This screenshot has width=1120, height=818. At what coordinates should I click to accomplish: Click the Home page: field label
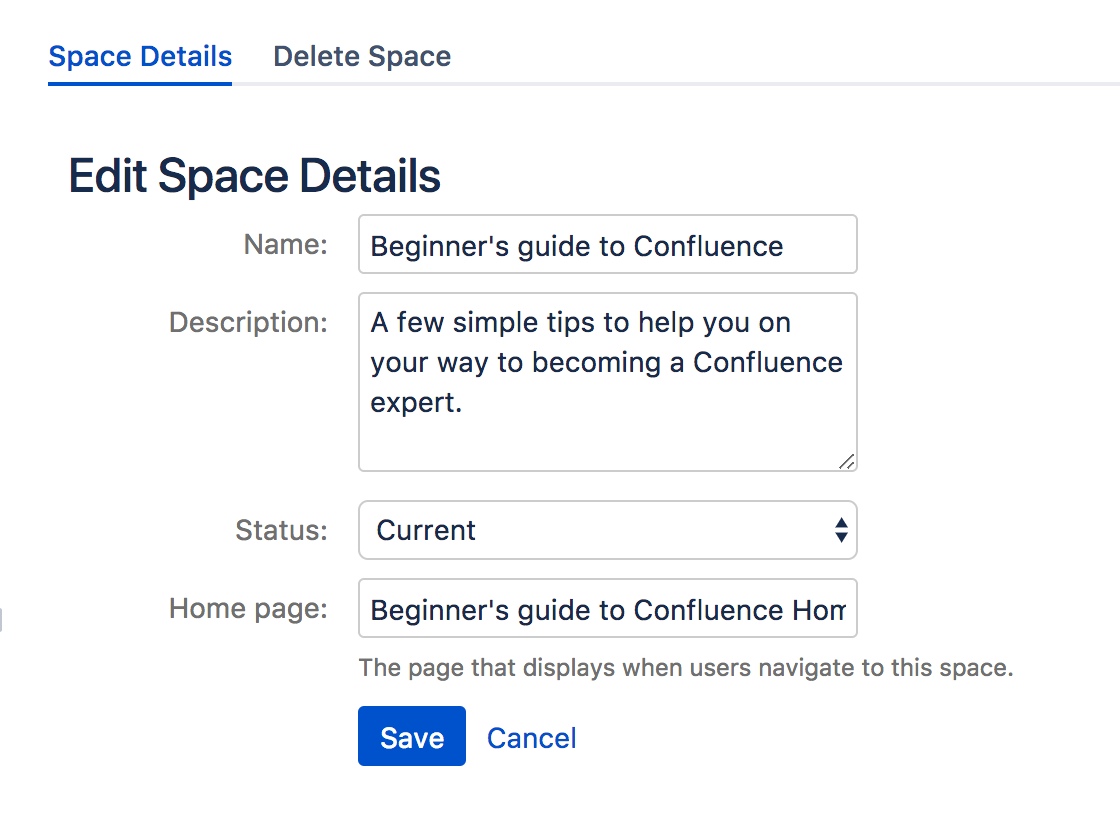pyautogui.click(x=248, y=608)
